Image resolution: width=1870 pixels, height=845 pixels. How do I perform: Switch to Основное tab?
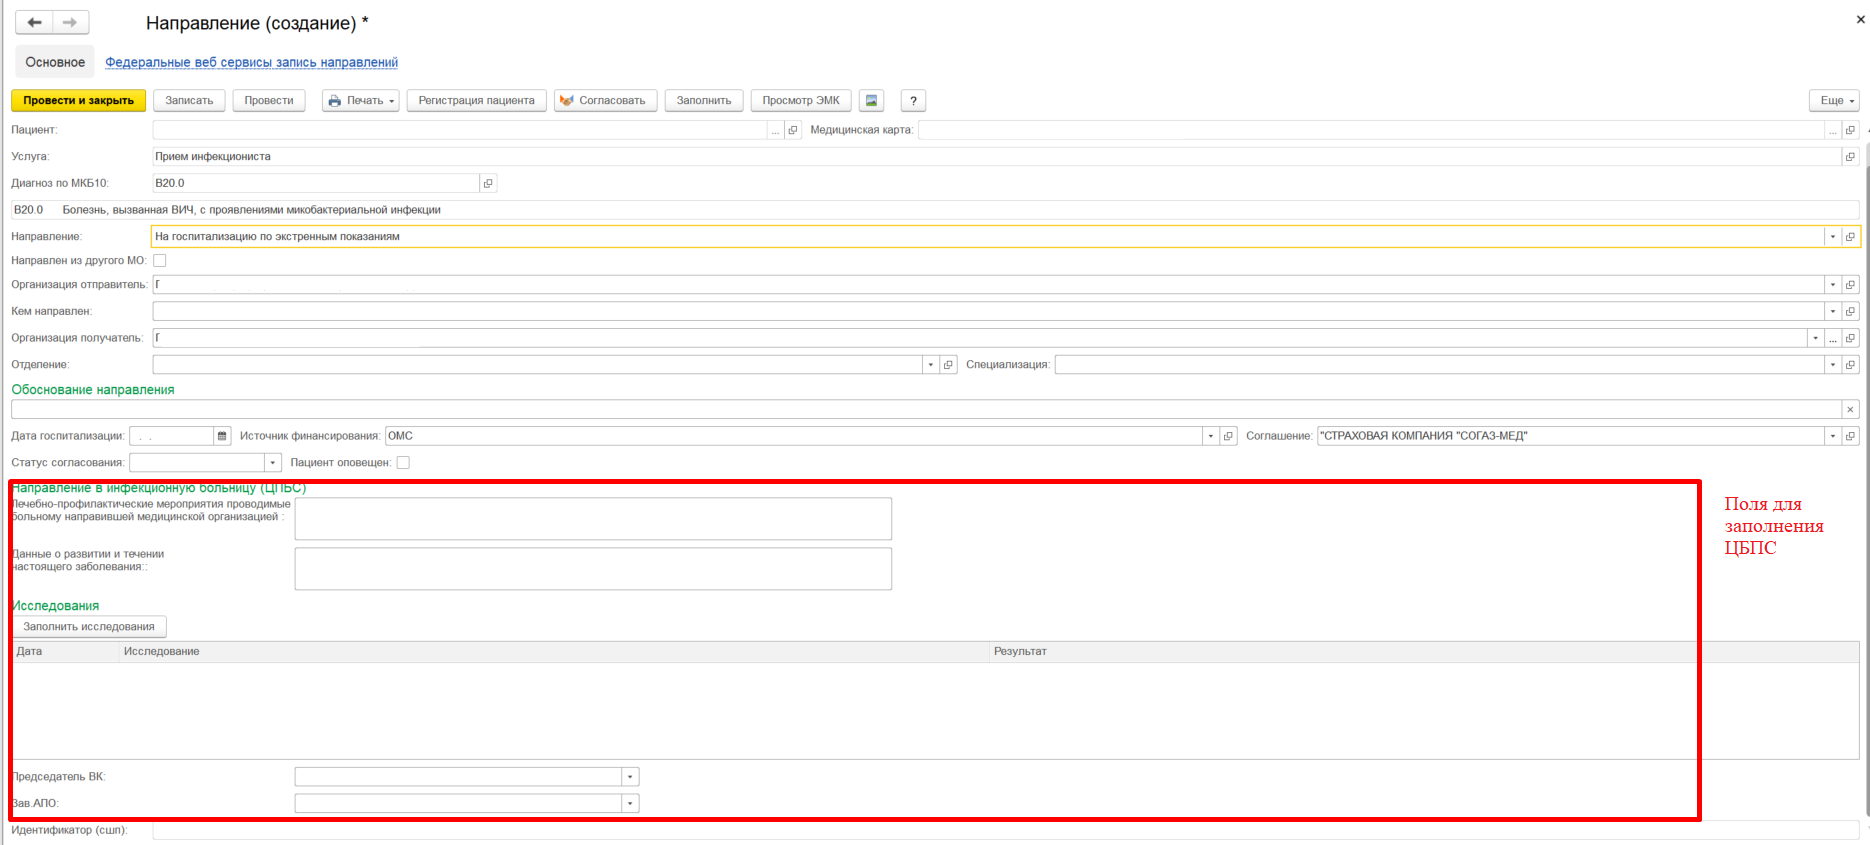(x=55, y=62)
